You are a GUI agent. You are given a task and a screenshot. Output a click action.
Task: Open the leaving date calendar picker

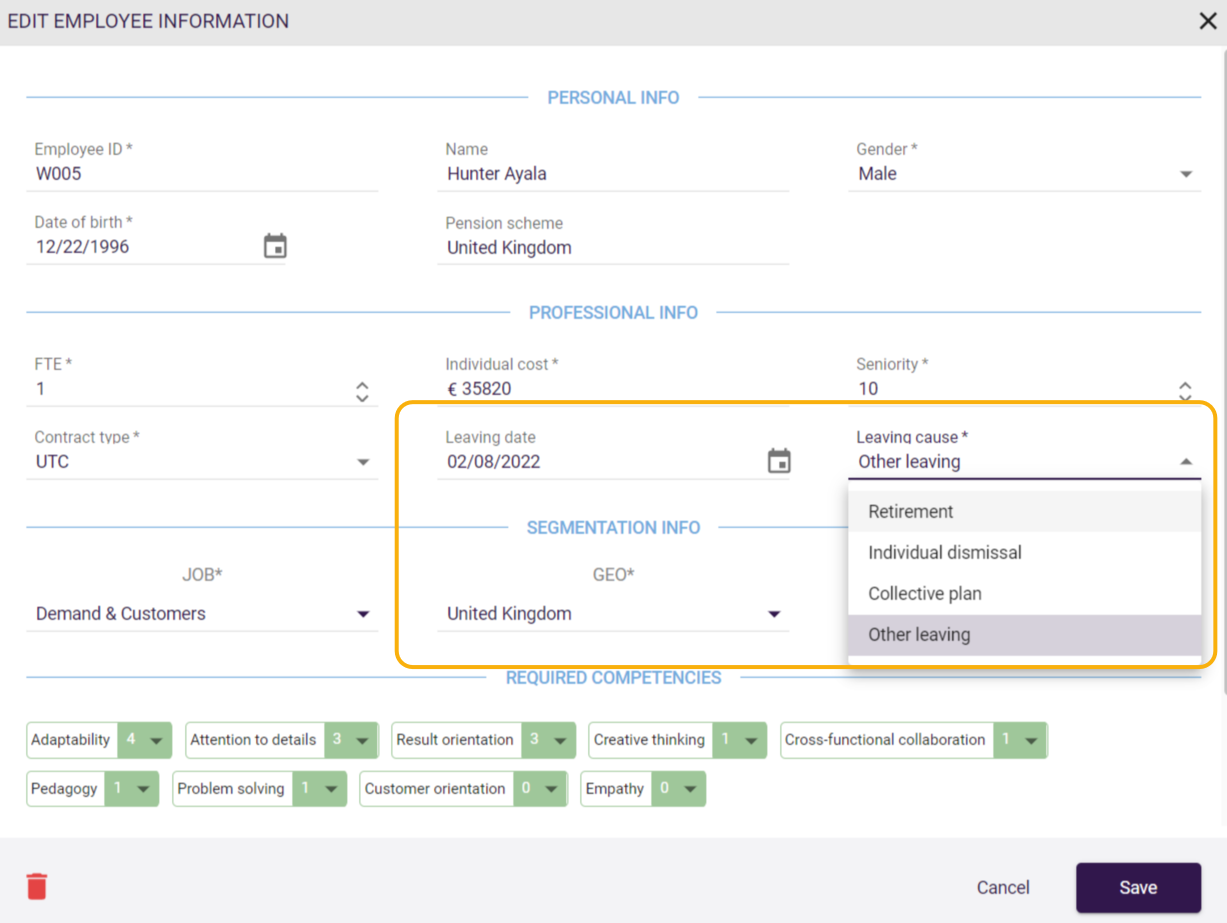tap(779, 461)
